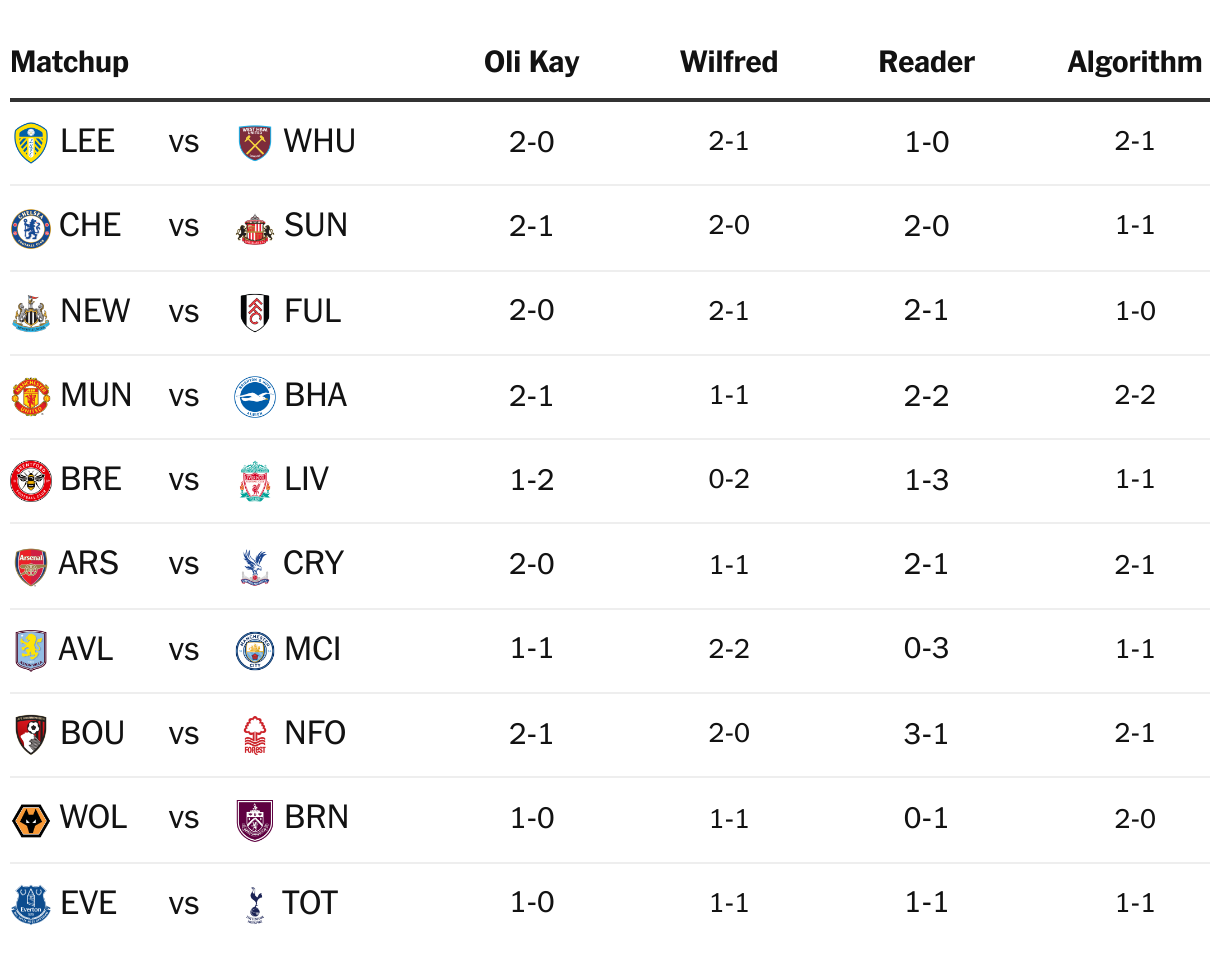The image size is (1220, 956).
Task: Click the Leeds United club crest
Action: point(32,142)
